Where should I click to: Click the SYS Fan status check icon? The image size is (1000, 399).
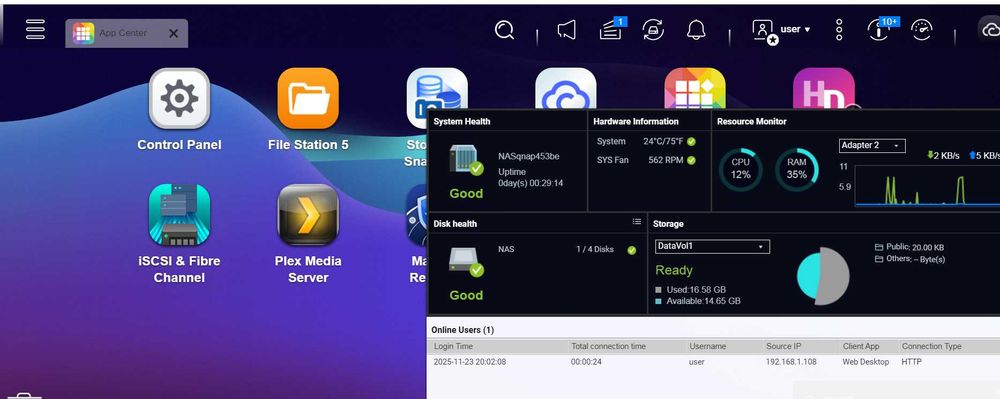pyautogui.click(x=691, y=161)
